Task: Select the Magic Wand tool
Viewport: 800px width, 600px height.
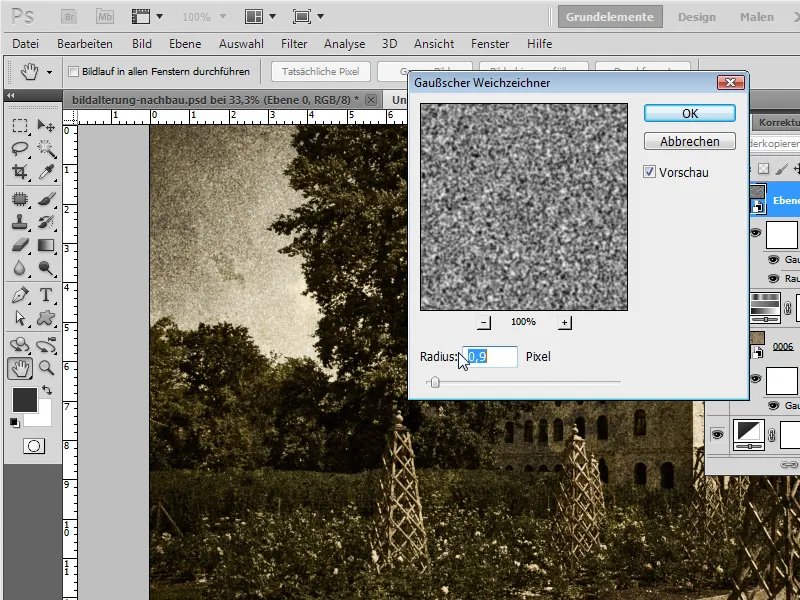Action: [x=46, y=149]
